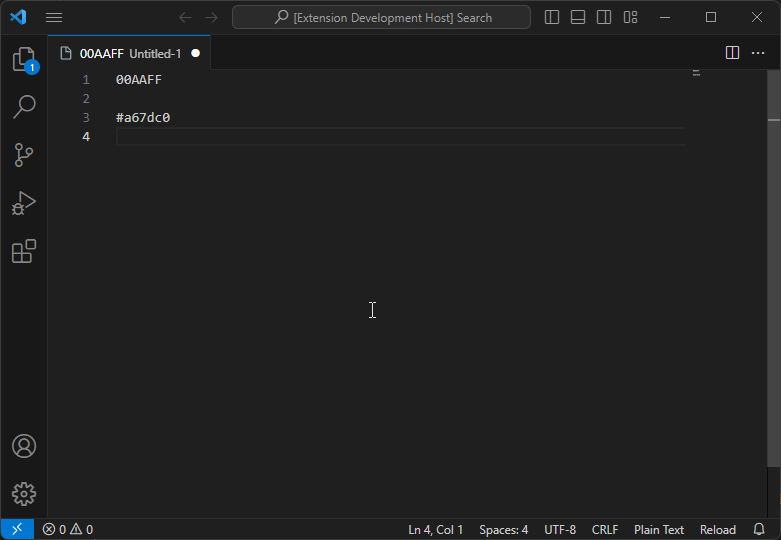Toggle the bottom panel layout button
Viewport: 781px width, 540px height.
[x=578, y=17]
